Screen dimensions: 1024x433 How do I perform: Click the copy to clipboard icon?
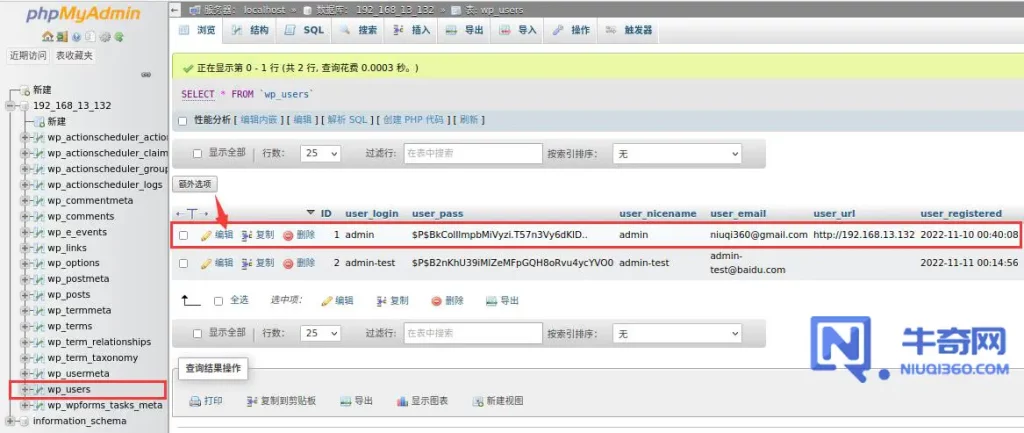pos(252,401)
